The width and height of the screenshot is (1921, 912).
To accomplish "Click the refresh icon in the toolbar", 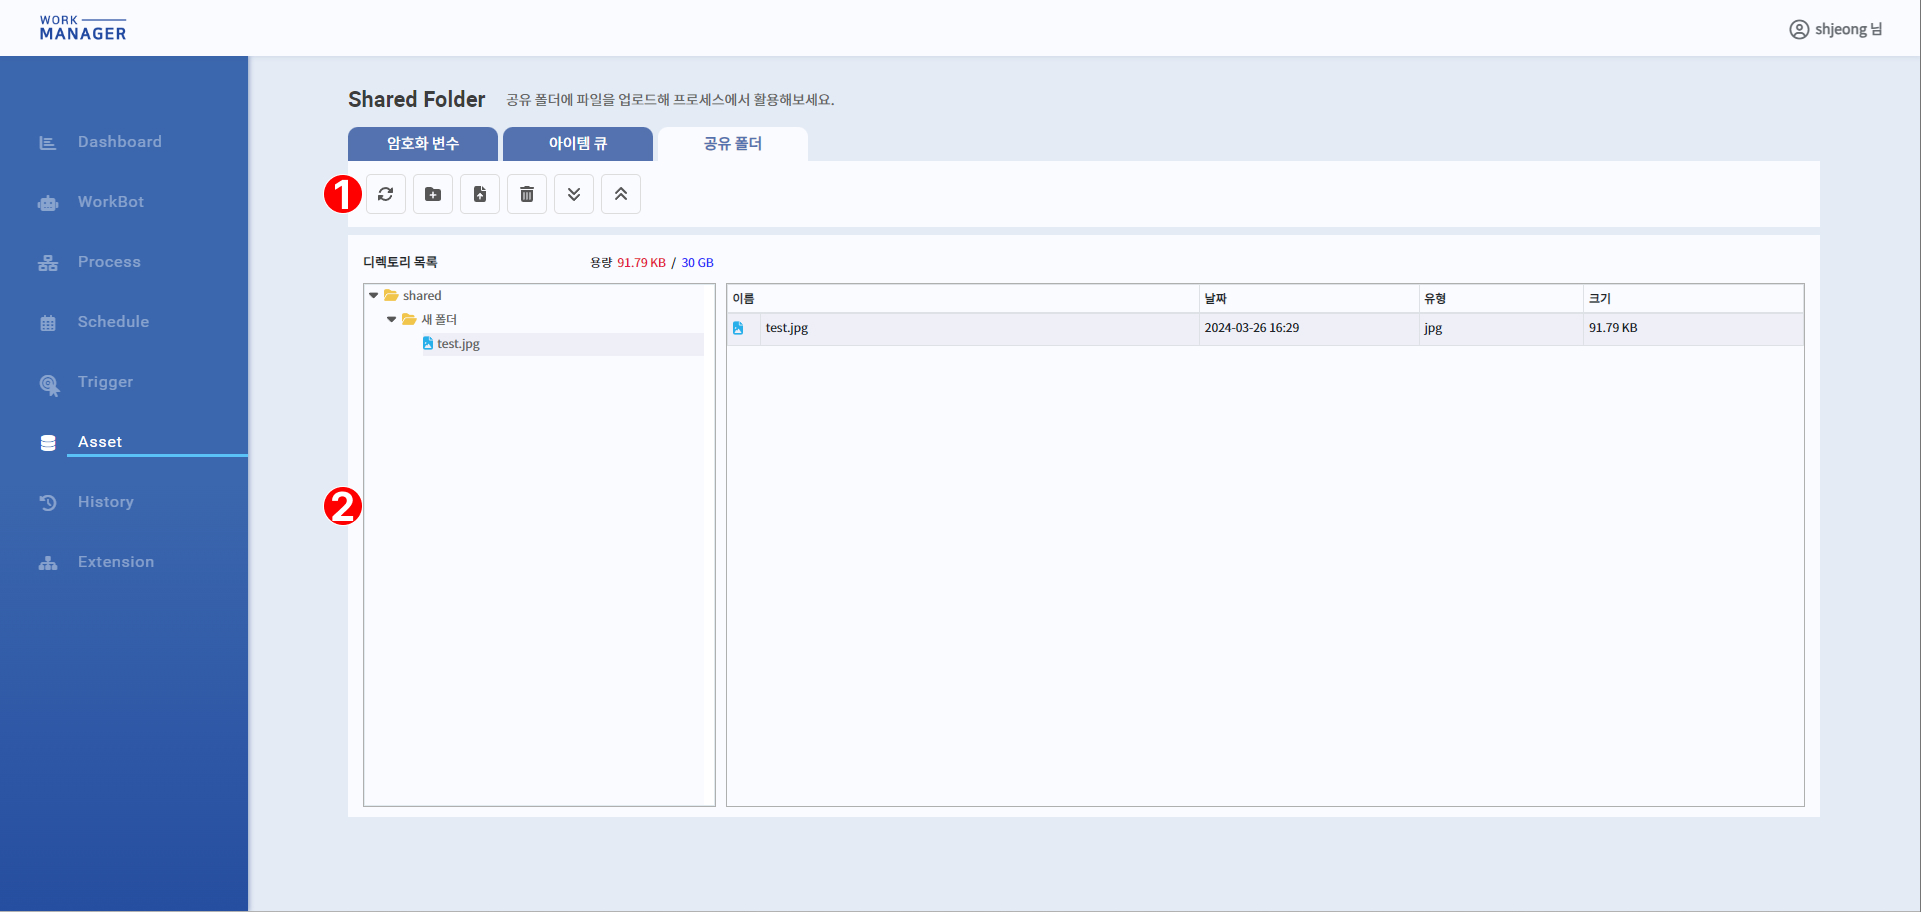I will [x=386, y=194].
